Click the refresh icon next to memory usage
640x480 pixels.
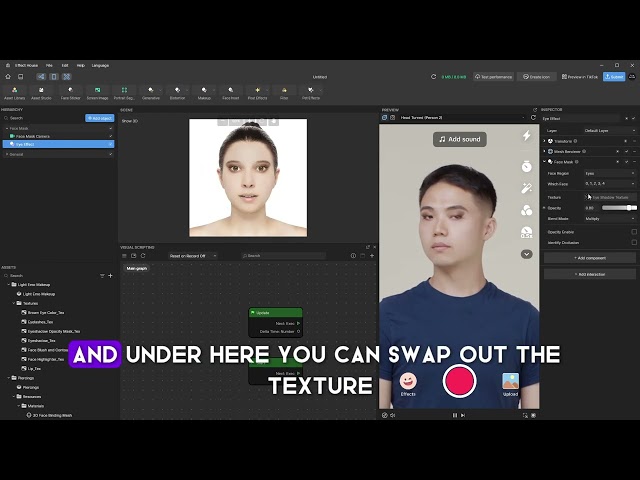click(x=433, y=76)
